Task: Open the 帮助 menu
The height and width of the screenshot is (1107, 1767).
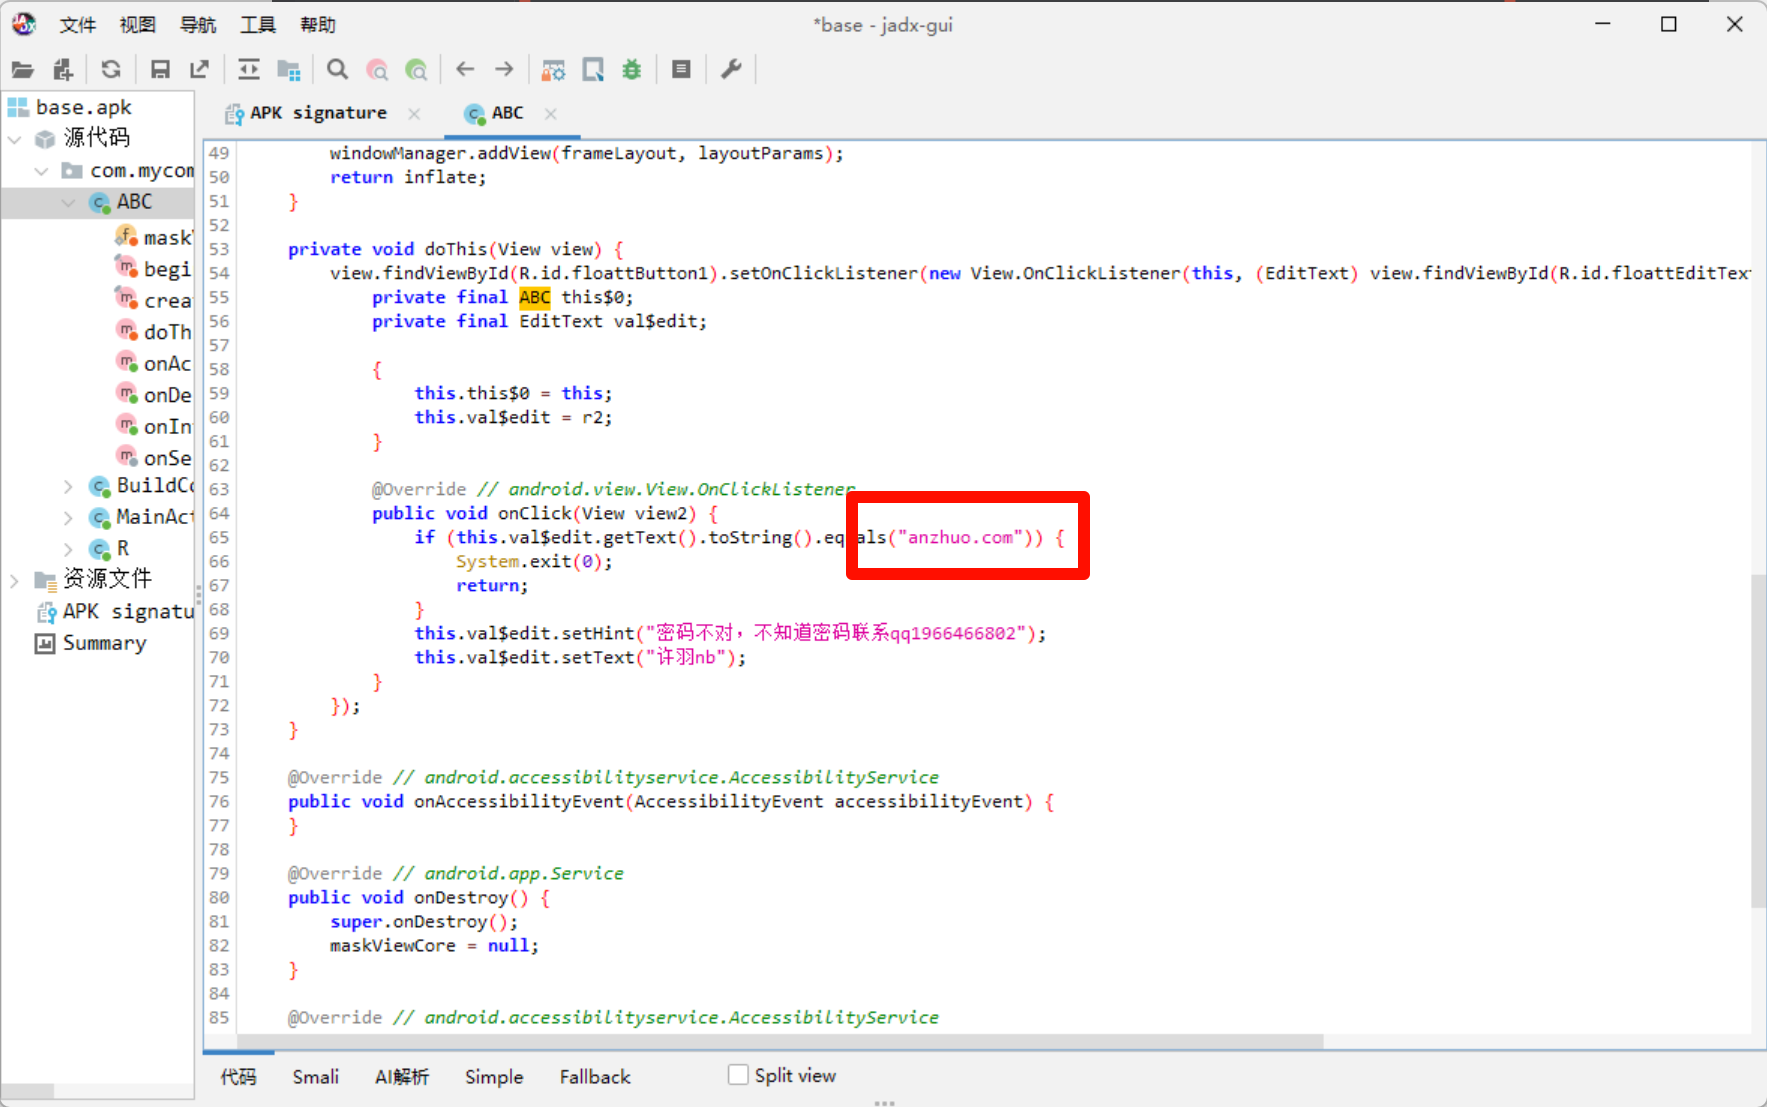Action: (318, 25)
